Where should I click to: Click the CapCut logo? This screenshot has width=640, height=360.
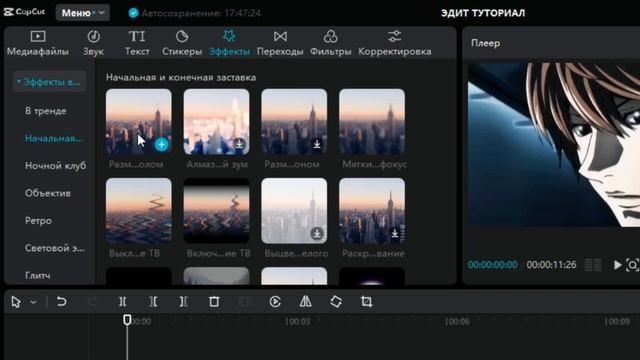pyautogui.click(x=24, y=12)
